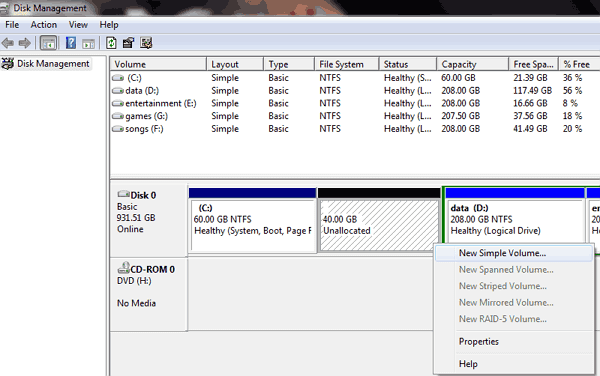
Task: Click the Refresh toolbar icon
Action: (x=111, y=43)
